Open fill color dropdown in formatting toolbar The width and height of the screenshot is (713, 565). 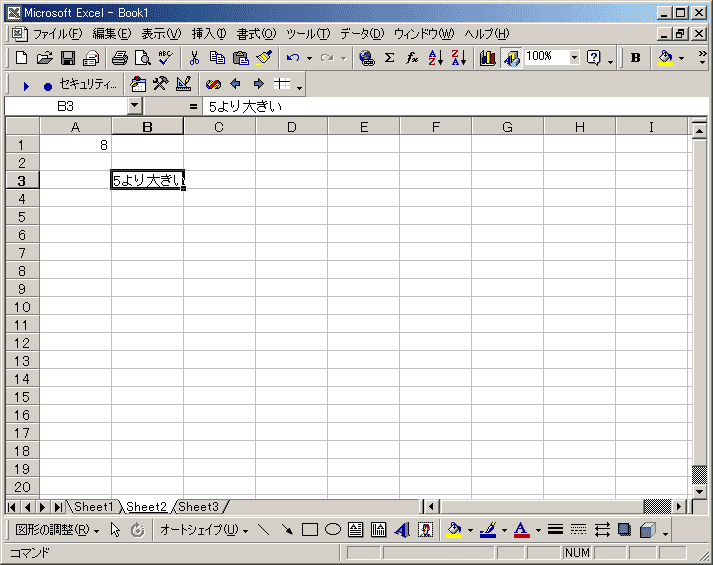[x=681, y=58]
